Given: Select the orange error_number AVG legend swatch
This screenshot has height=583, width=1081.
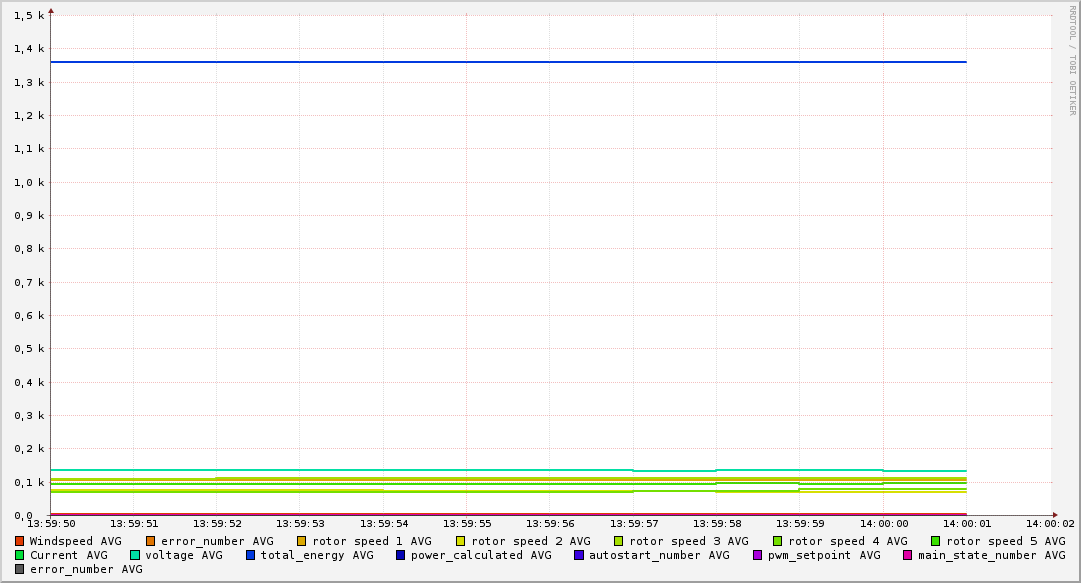Looking at the screenshot, I should tap(151, 541).
